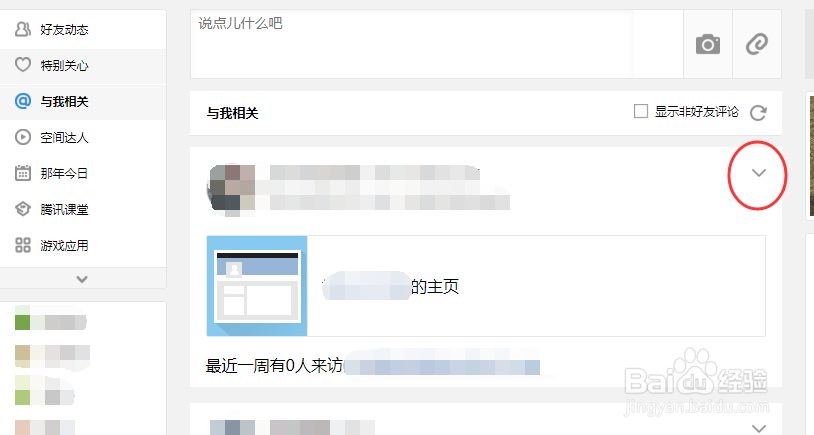Viewport: 814px width, 435px height.
Task: Click the homepage thumbnail image in post
Action: point(257,286)
